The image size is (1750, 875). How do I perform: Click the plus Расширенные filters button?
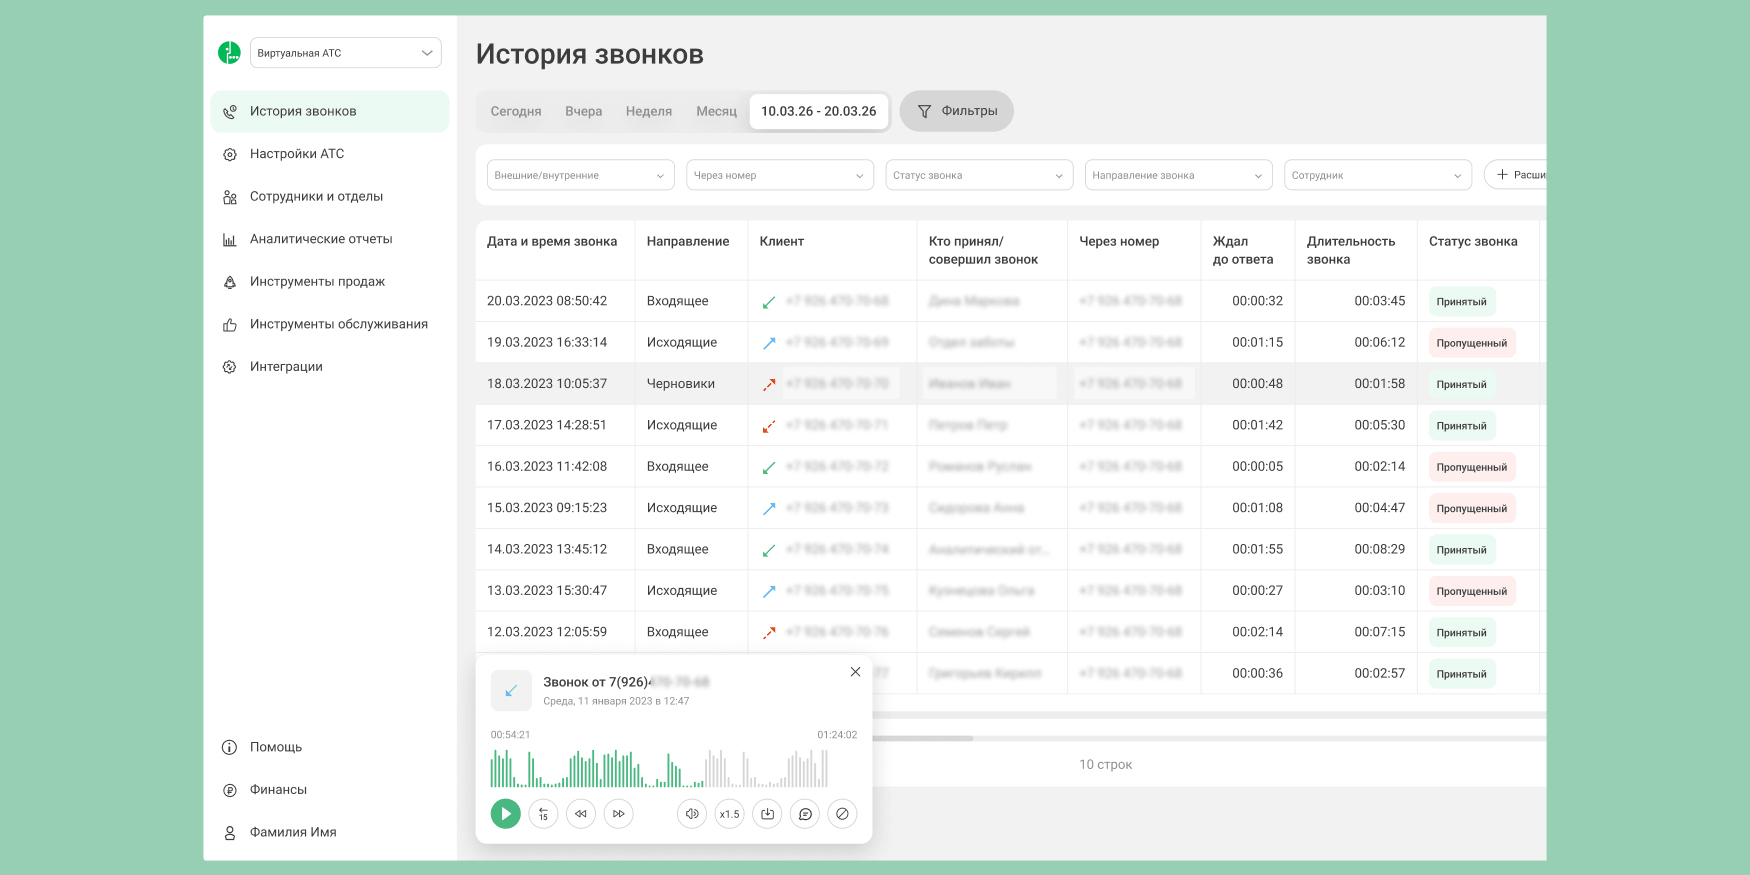1516,175
